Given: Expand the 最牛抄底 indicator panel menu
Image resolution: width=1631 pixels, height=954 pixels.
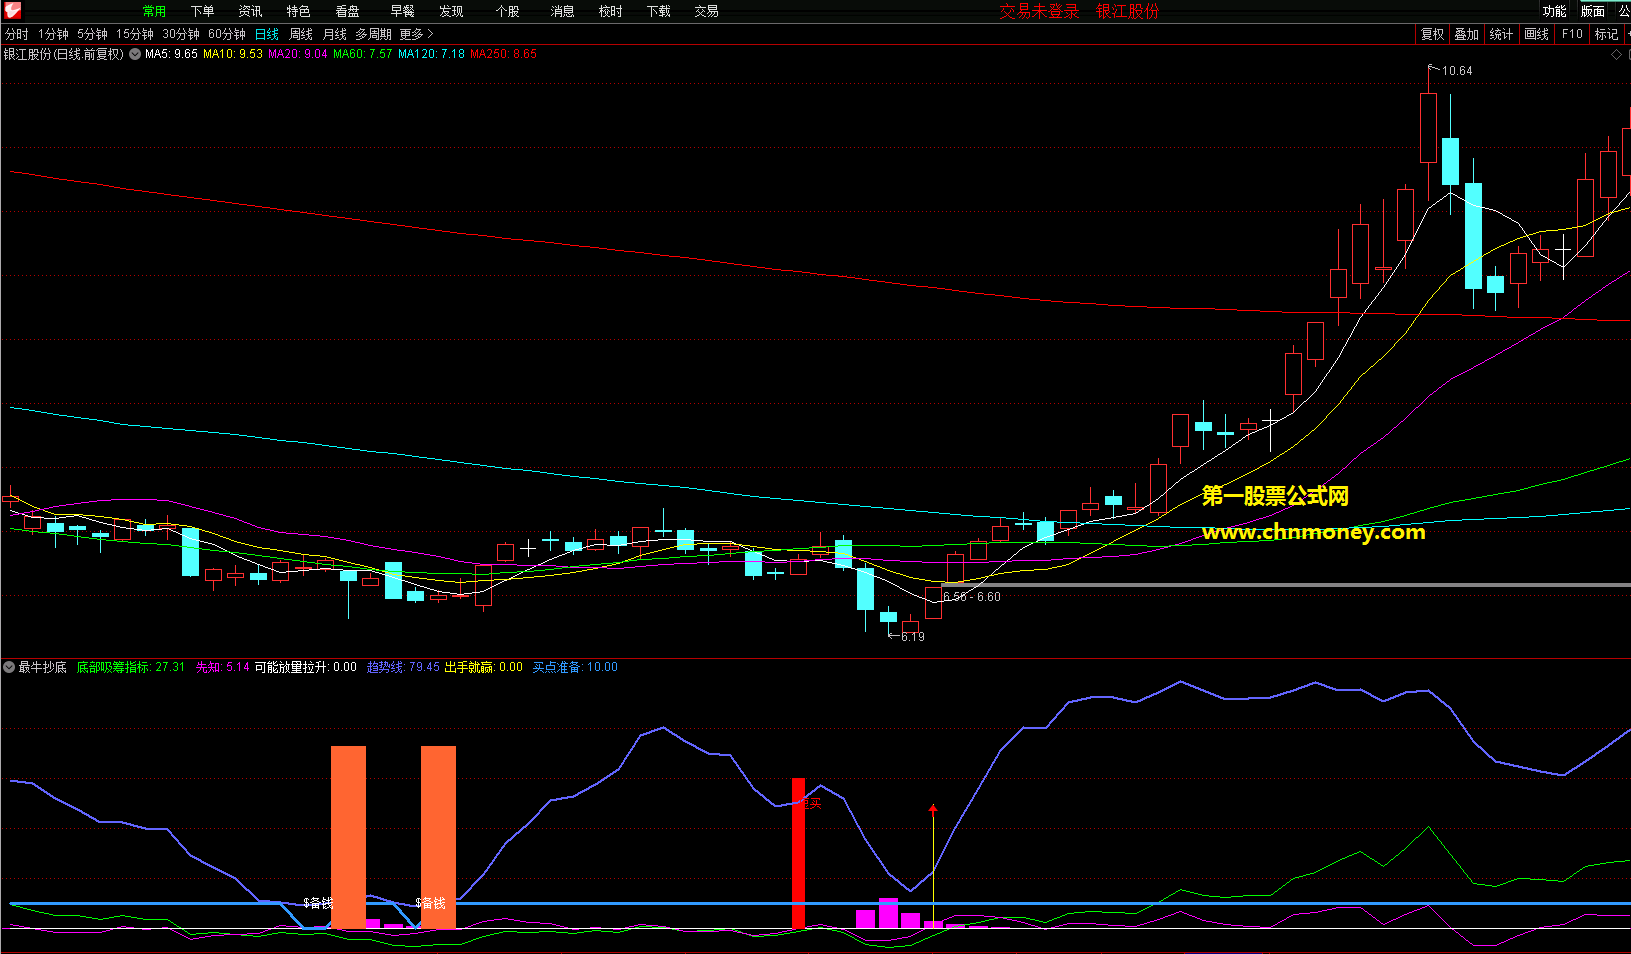Looking at the screenshot, I should pos(9,667).
